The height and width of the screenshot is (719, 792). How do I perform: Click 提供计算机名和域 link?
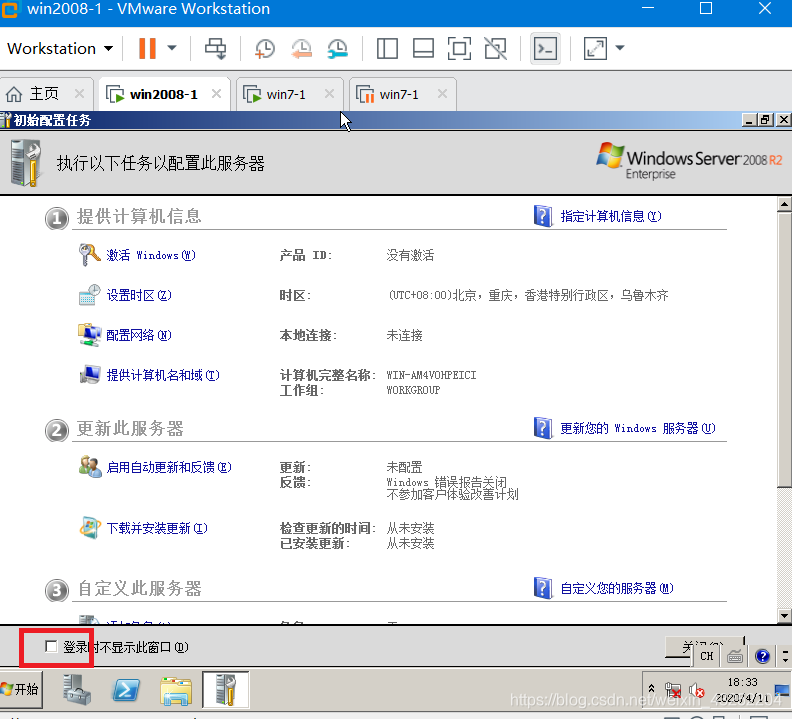tap(163, 375)
